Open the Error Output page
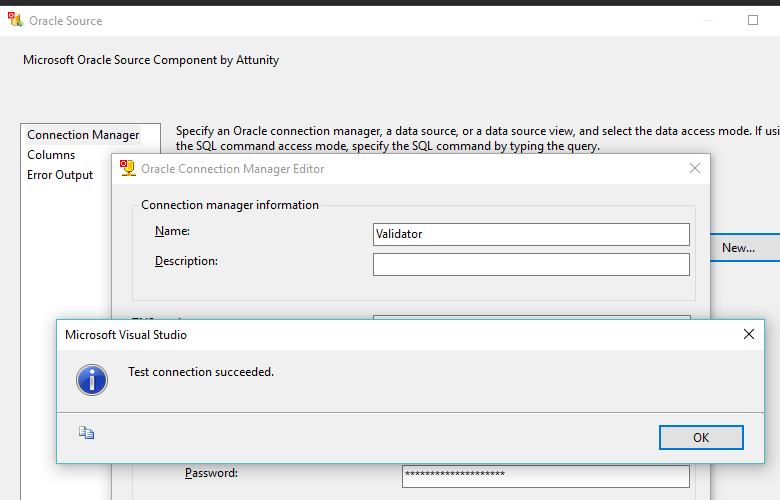 tap(60, 175)
